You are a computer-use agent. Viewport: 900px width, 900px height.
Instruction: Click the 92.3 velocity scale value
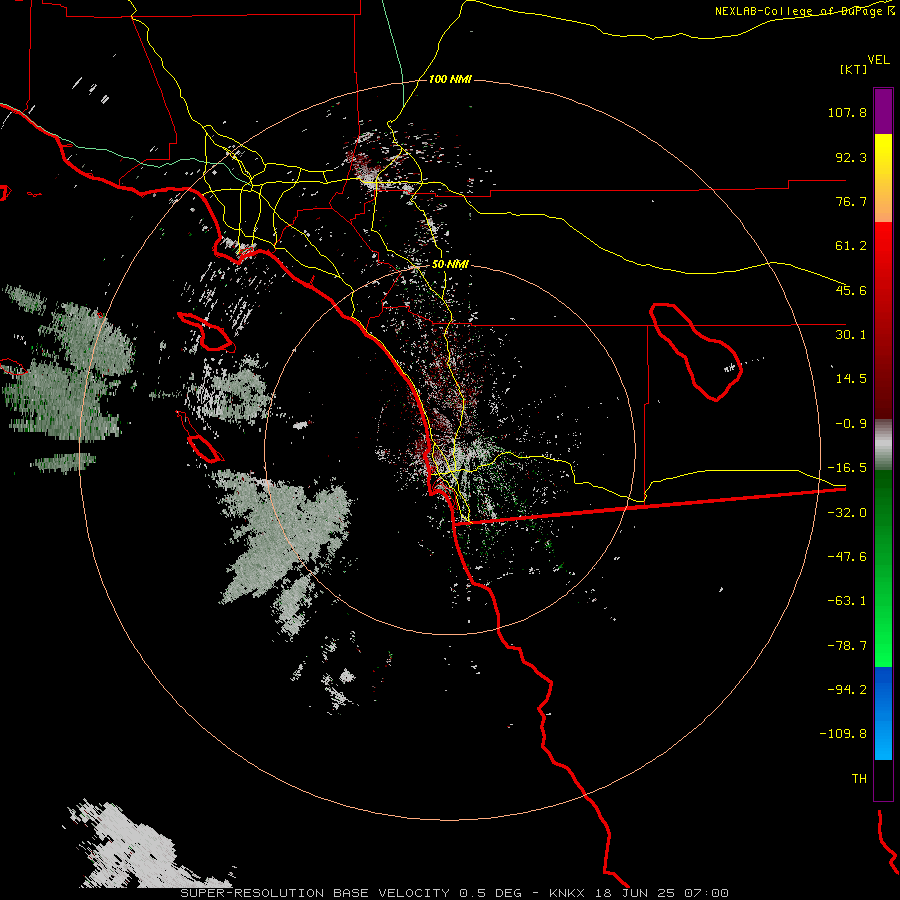tap(851, 157)
